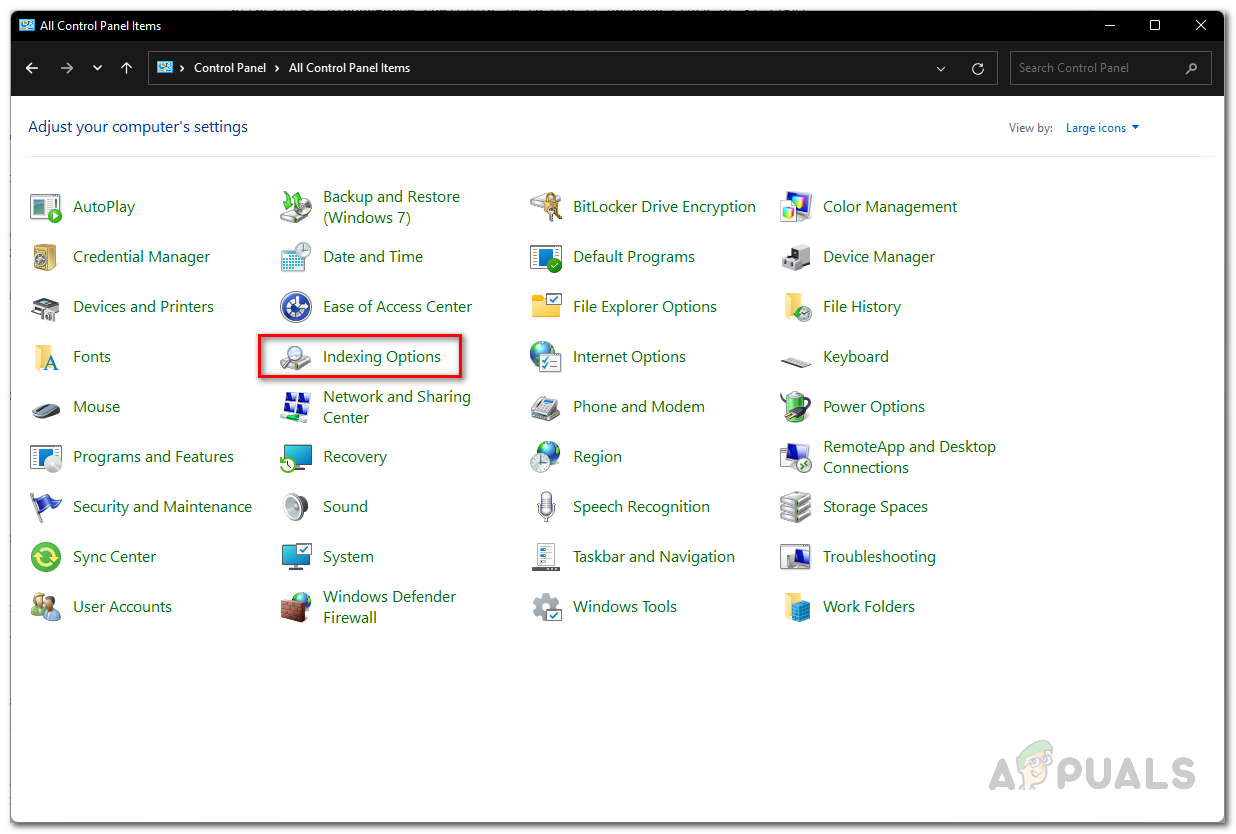Open the Work Folders icon
The height and width of the screenshot is (834, 1236).
(796, 607)
